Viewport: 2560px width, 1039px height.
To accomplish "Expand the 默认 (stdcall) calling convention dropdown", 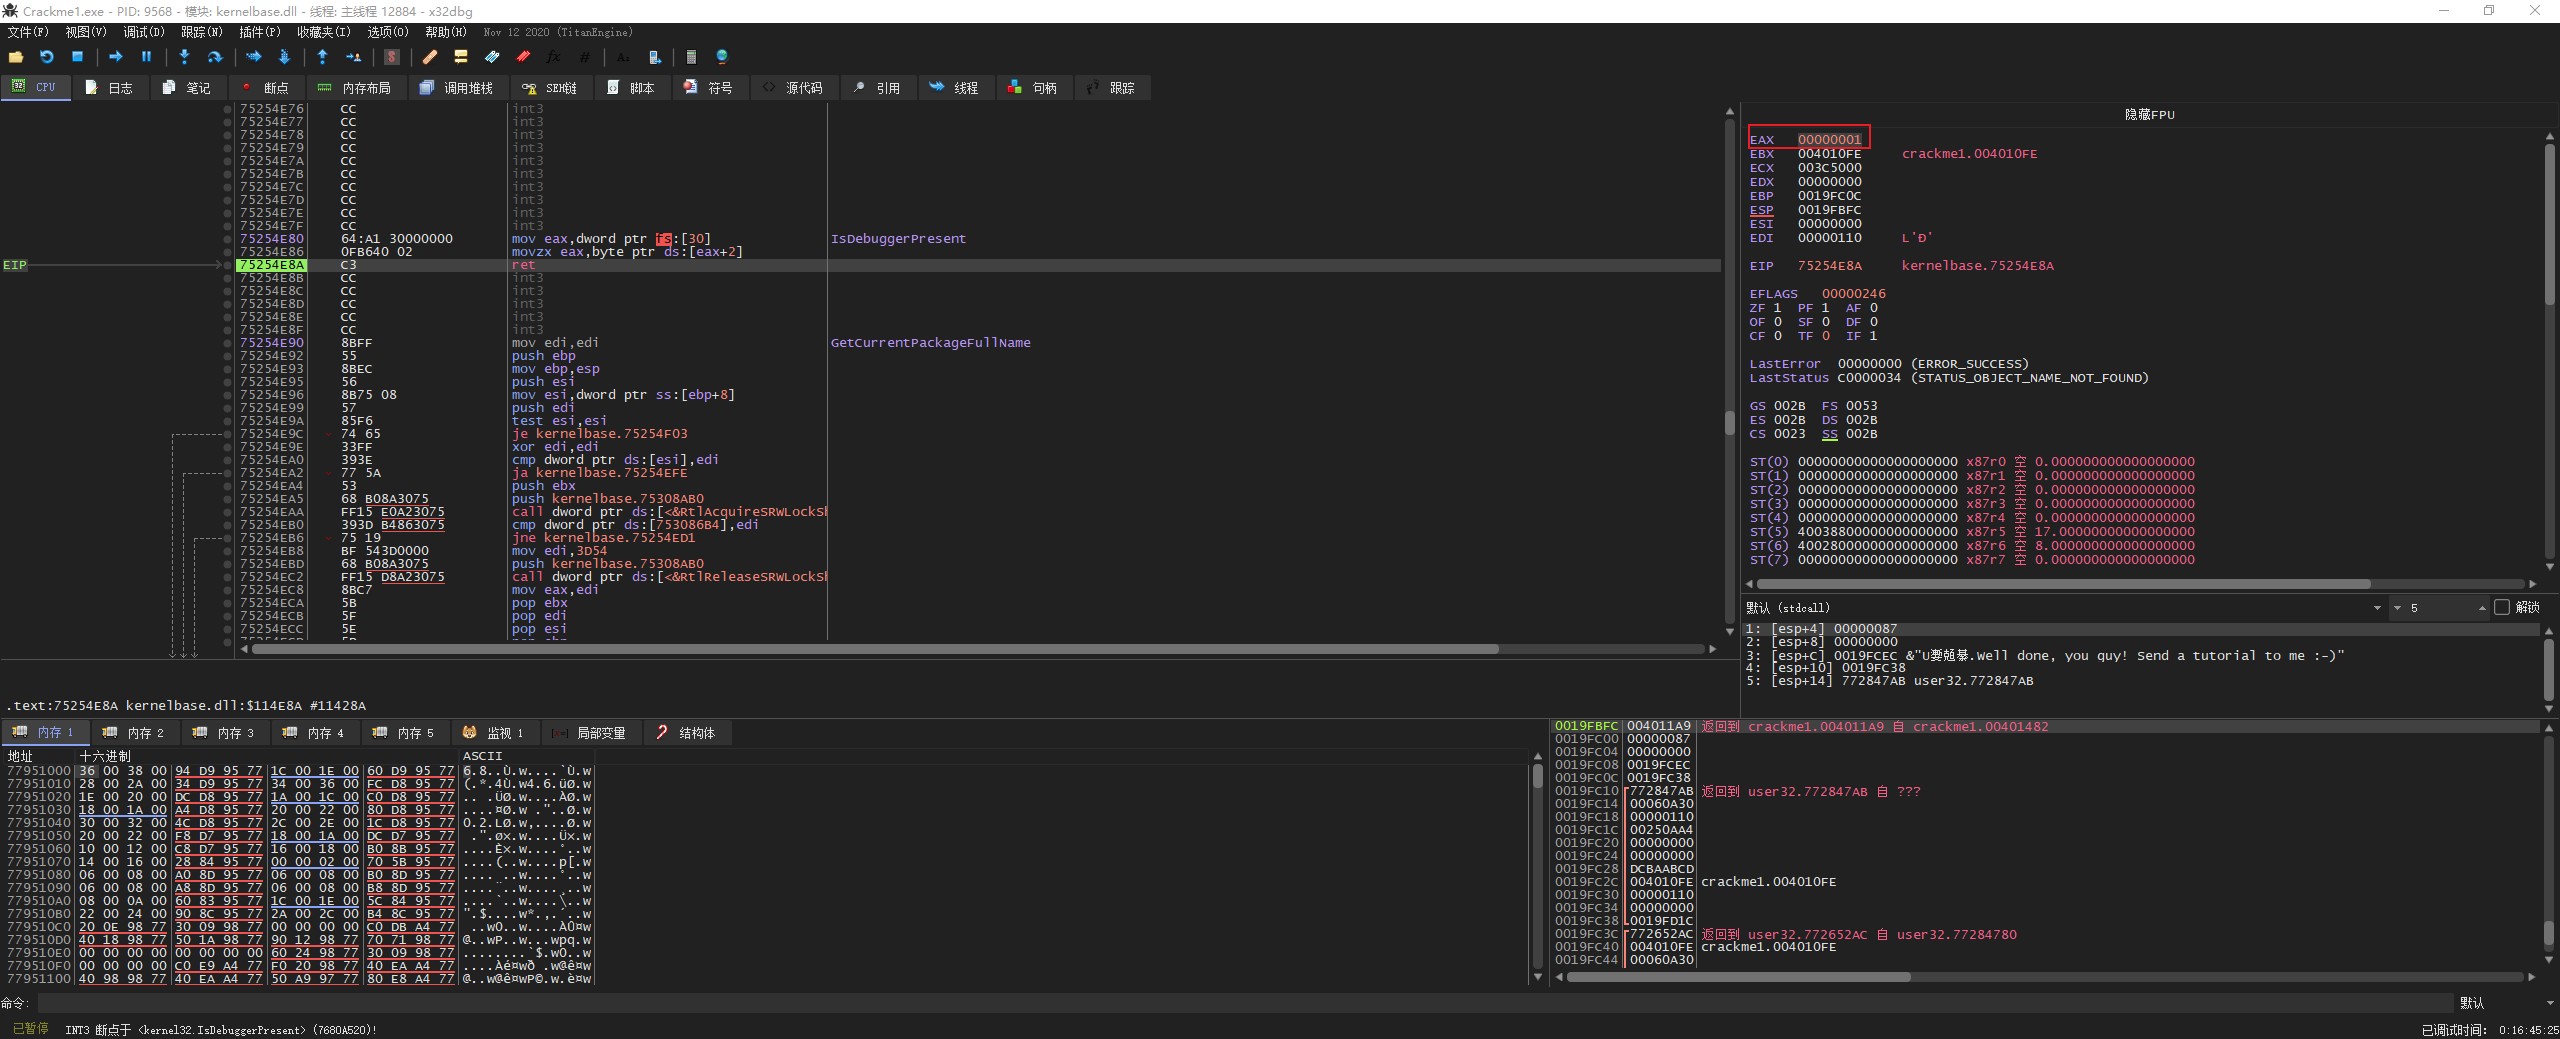I will [x=2376, y=608].
